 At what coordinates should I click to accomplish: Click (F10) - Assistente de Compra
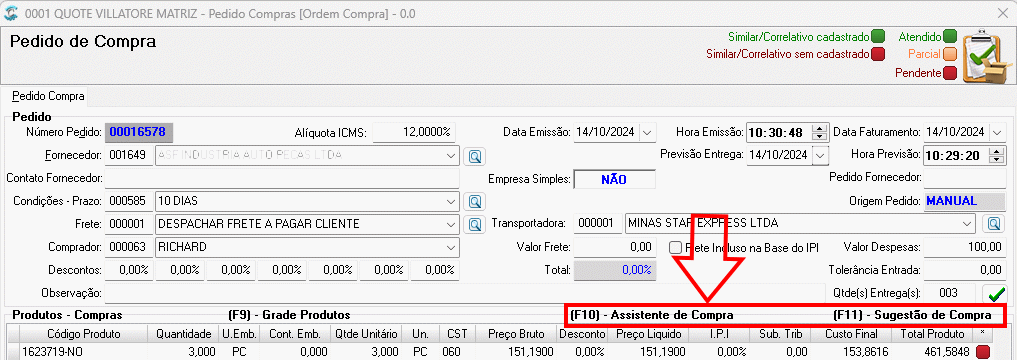pos(652,315)
